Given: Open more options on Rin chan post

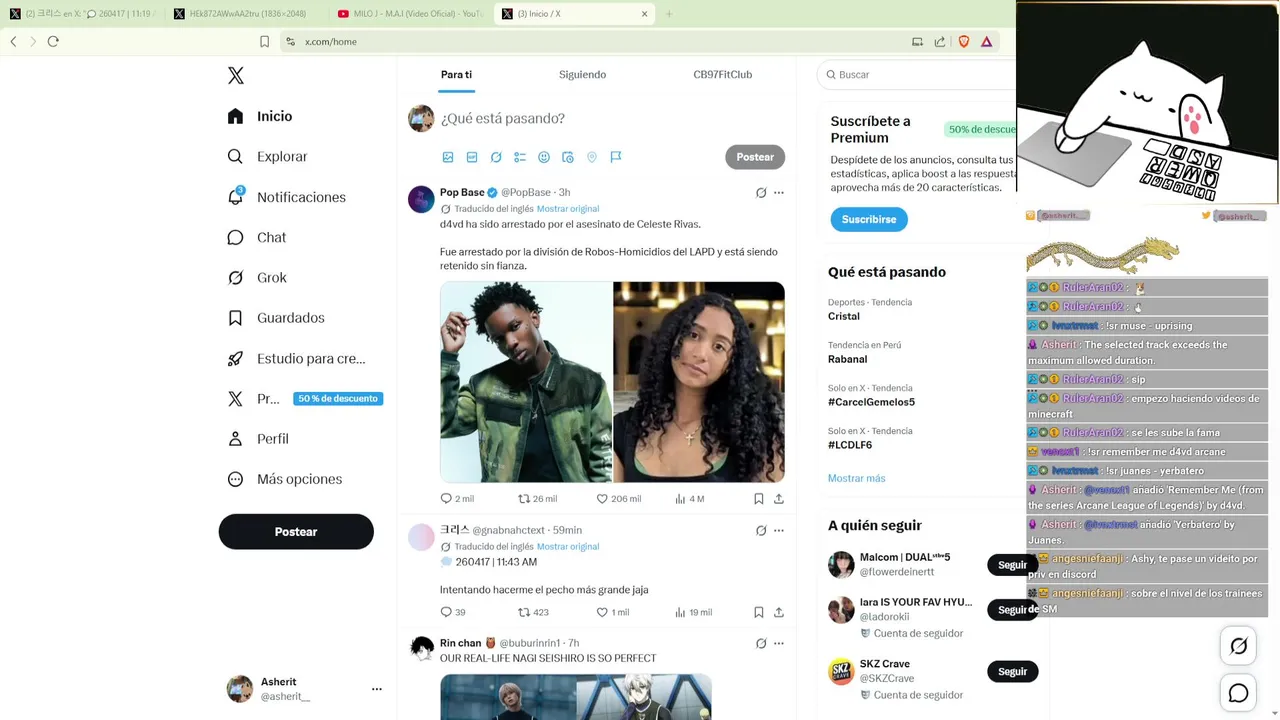Looking at the screenshot, I should [x=779, y=644].
